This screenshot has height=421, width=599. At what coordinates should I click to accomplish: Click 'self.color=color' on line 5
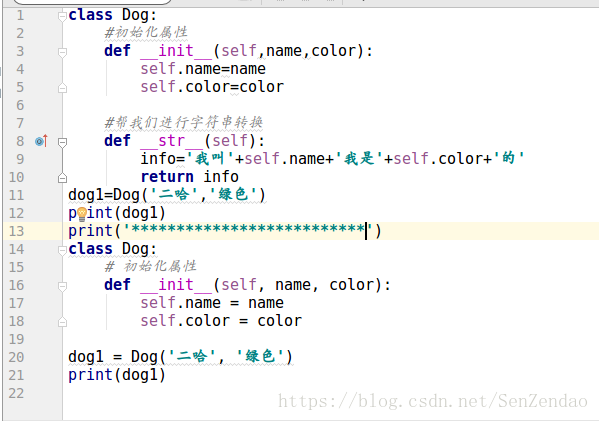pos(212,87)
